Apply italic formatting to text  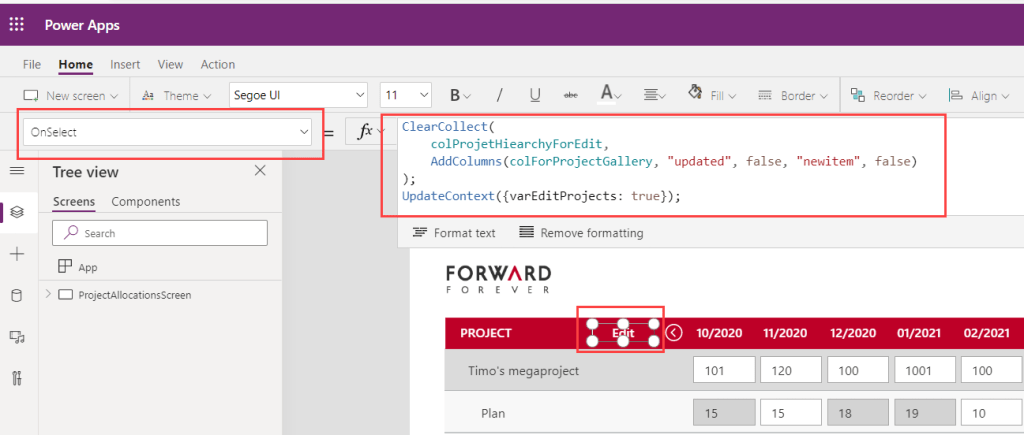point(499,96)
